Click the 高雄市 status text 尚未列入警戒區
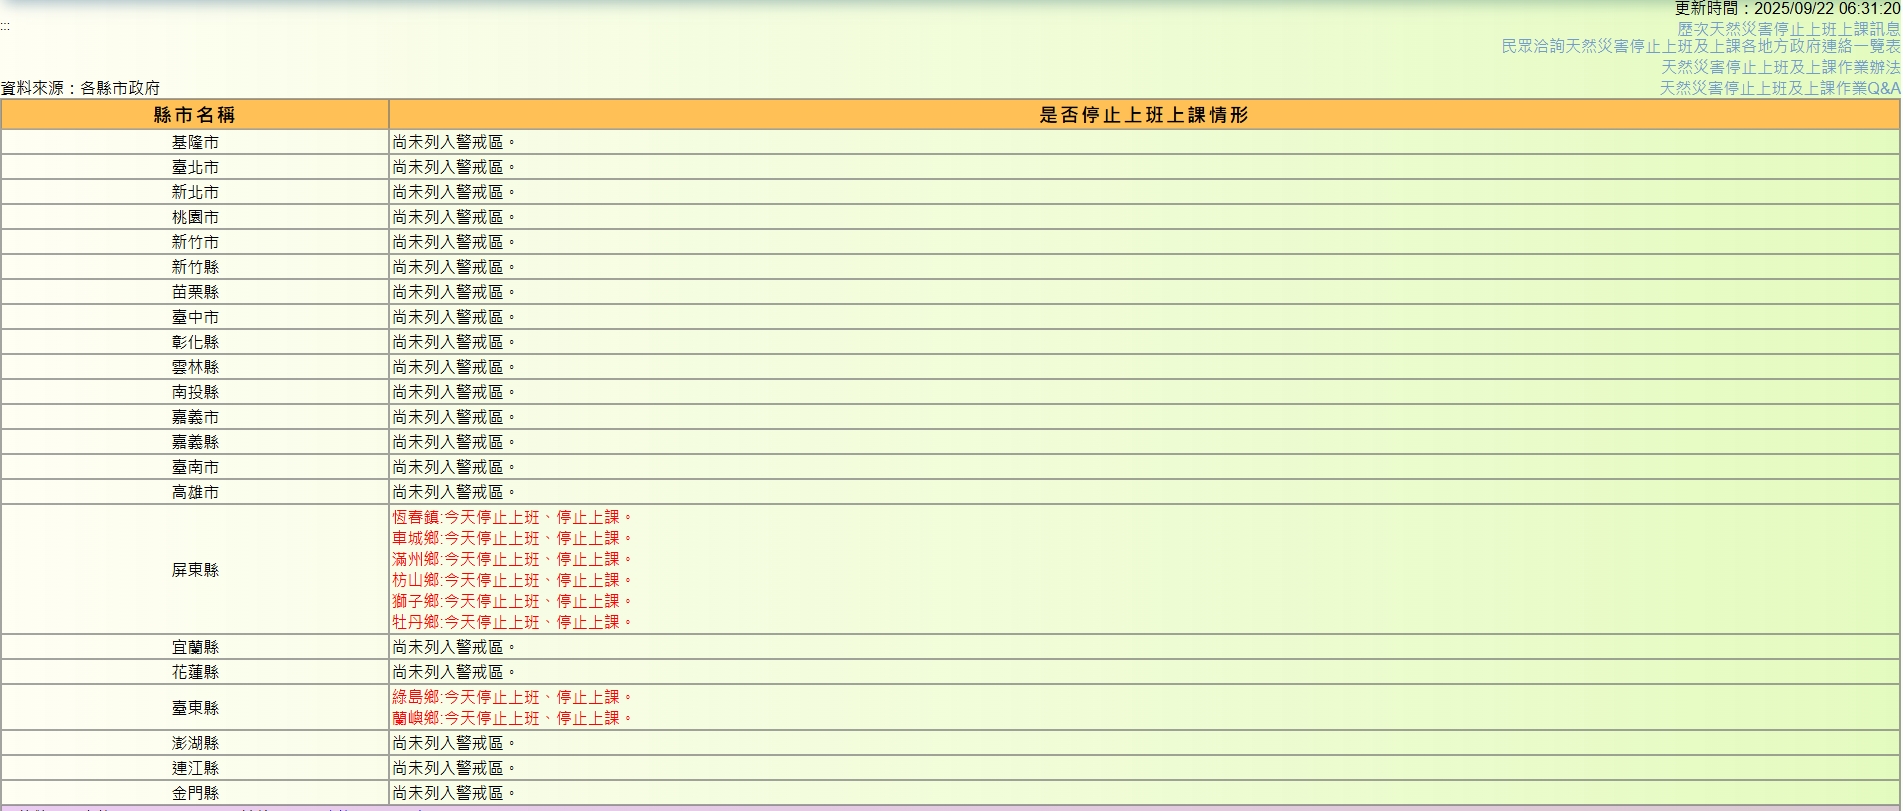 point(454,492)
